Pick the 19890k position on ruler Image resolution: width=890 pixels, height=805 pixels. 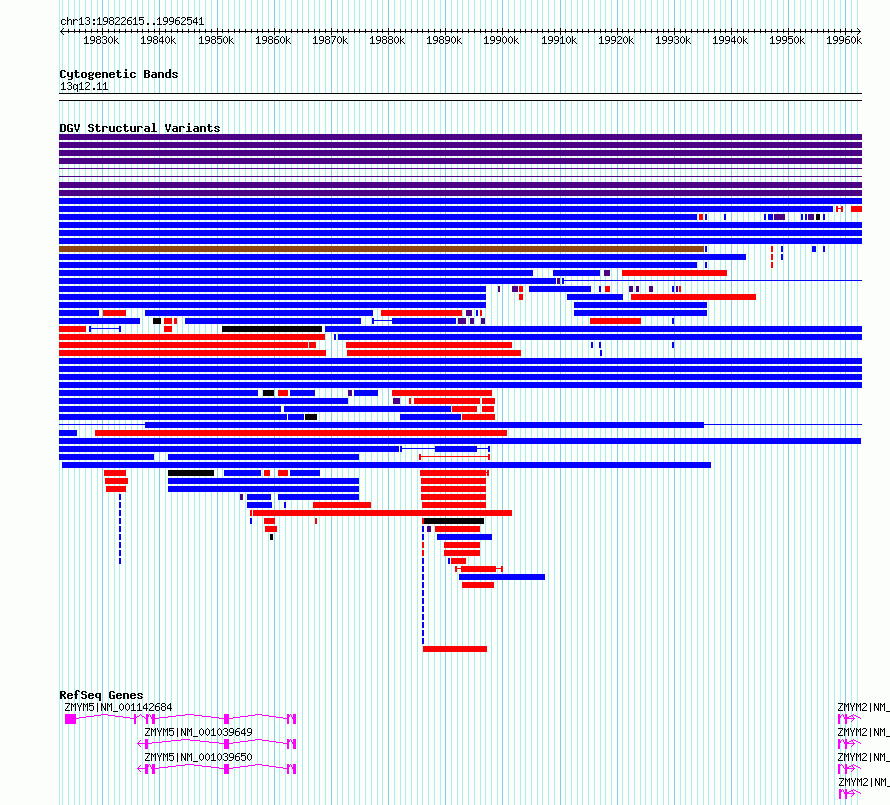point(444,40)
